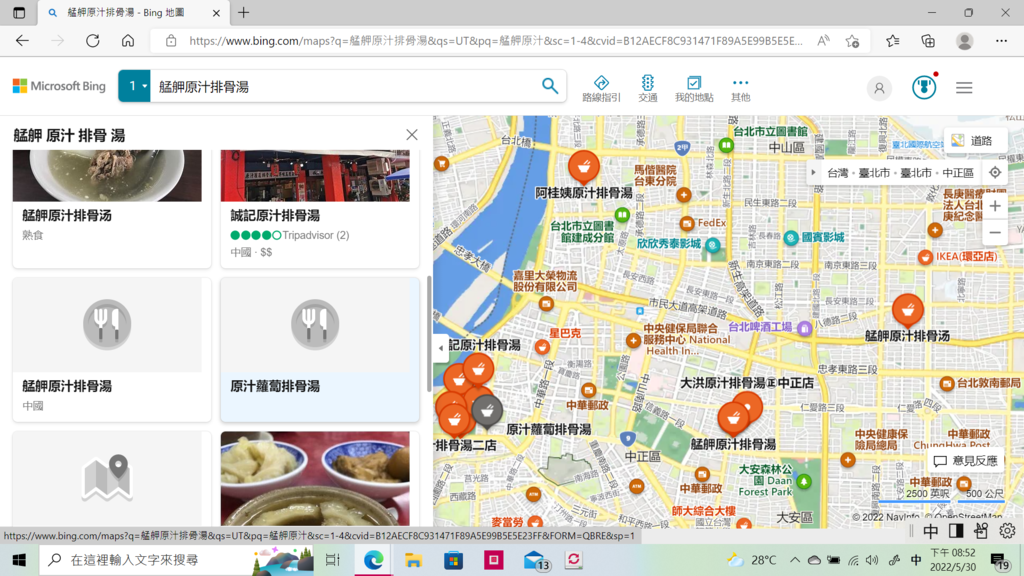This screenshot has width=1024, height=576.
Task: Add this page to favorites star
Action: point(852,40)
